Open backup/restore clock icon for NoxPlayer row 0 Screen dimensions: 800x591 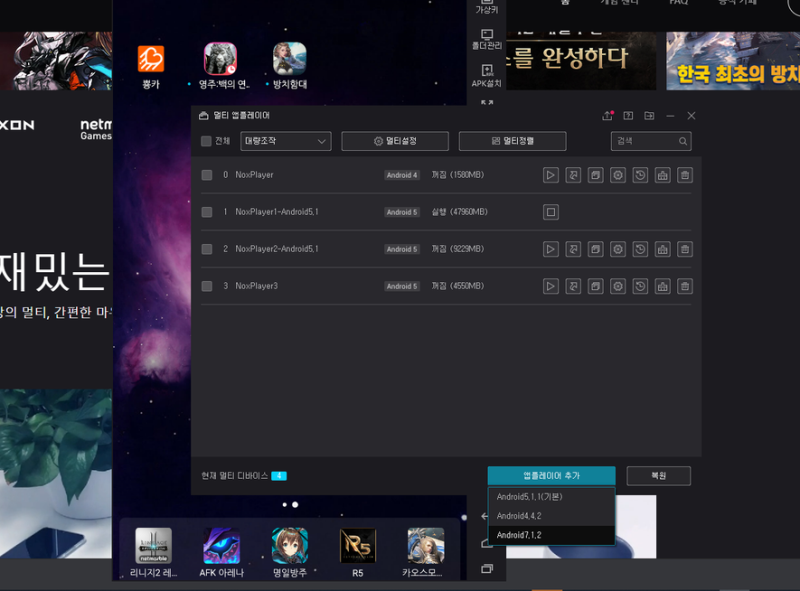tap(640, 175)
